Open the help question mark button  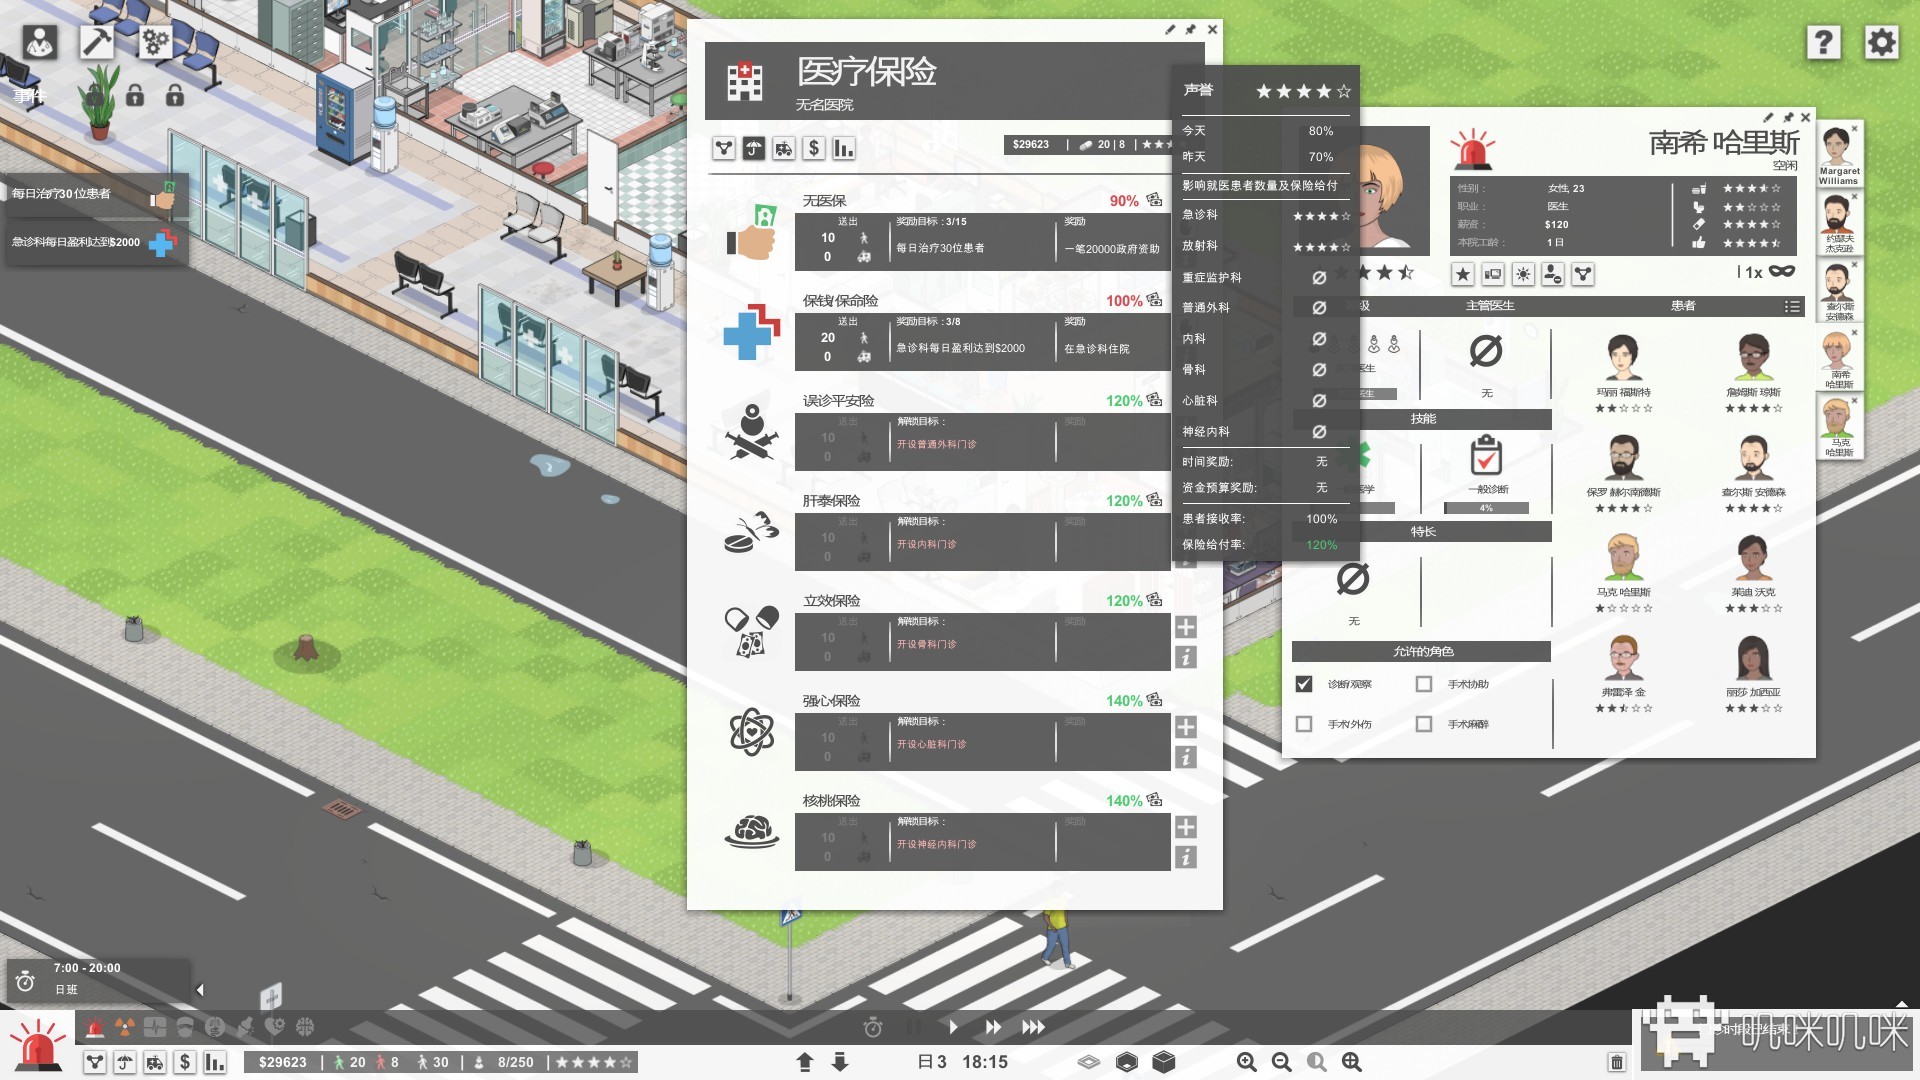click(1823, 42)
